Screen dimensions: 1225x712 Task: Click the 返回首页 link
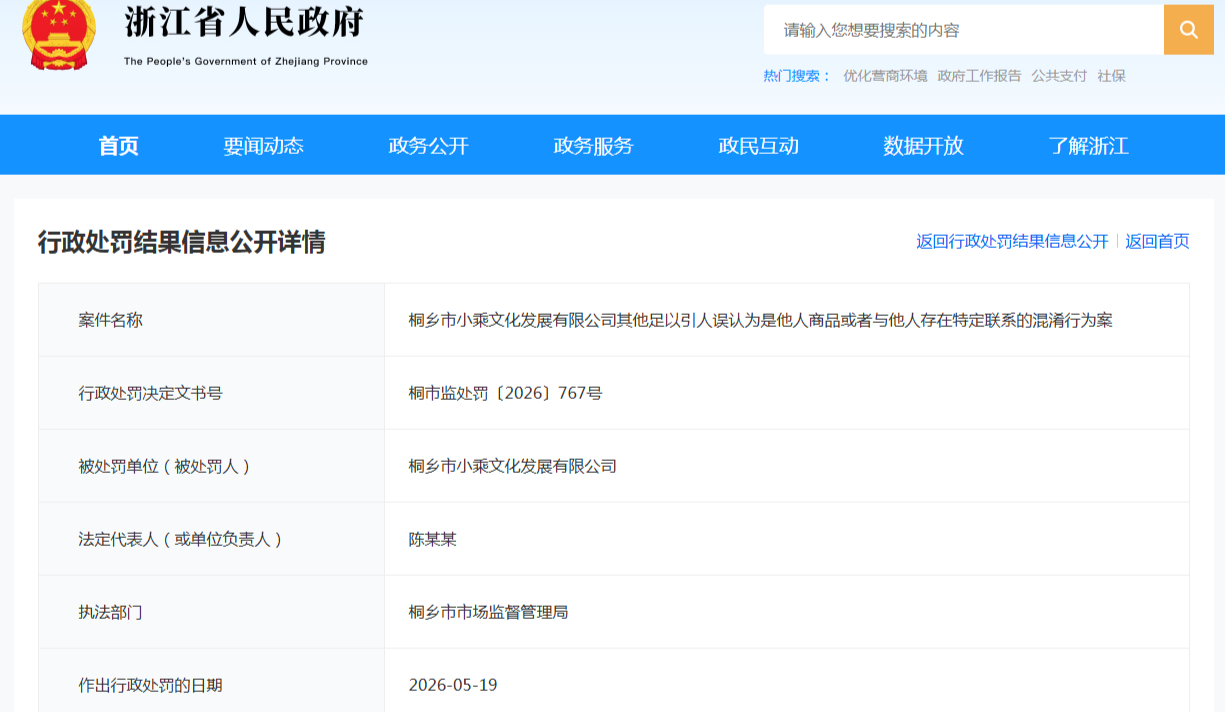(1157, 241)
